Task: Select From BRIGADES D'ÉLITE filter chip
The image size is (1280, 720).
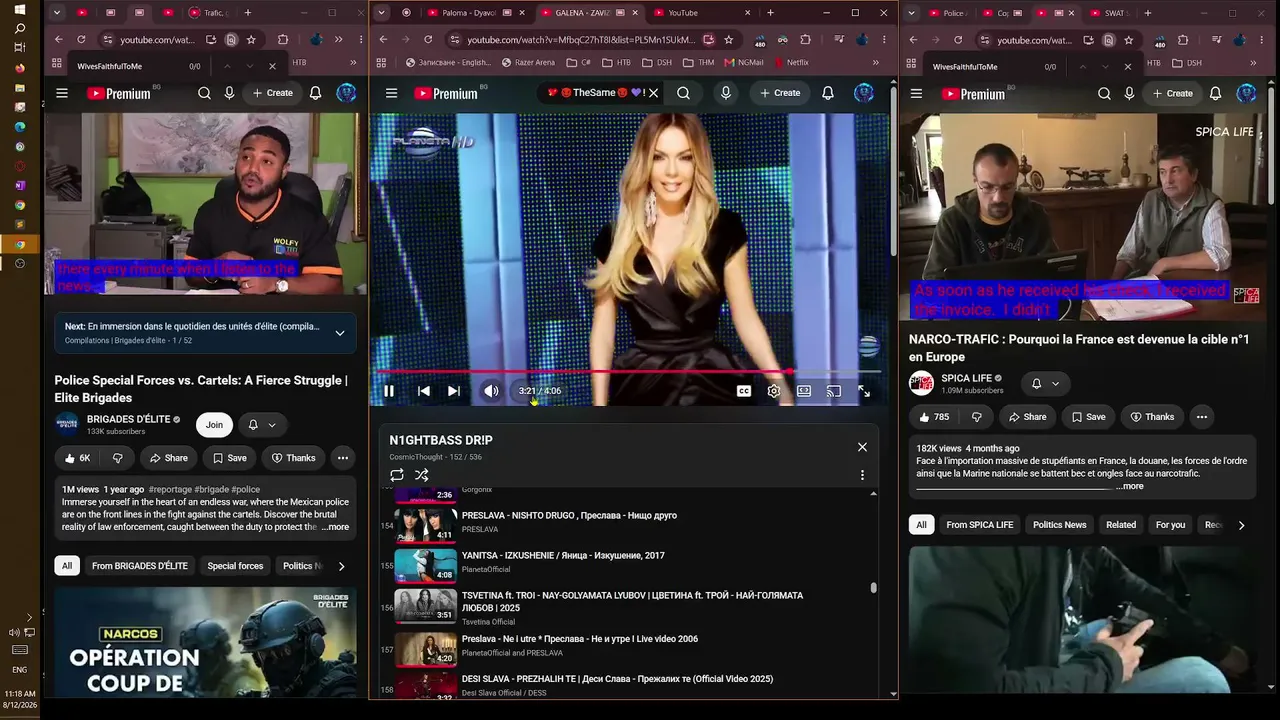Action: (140, 566)
